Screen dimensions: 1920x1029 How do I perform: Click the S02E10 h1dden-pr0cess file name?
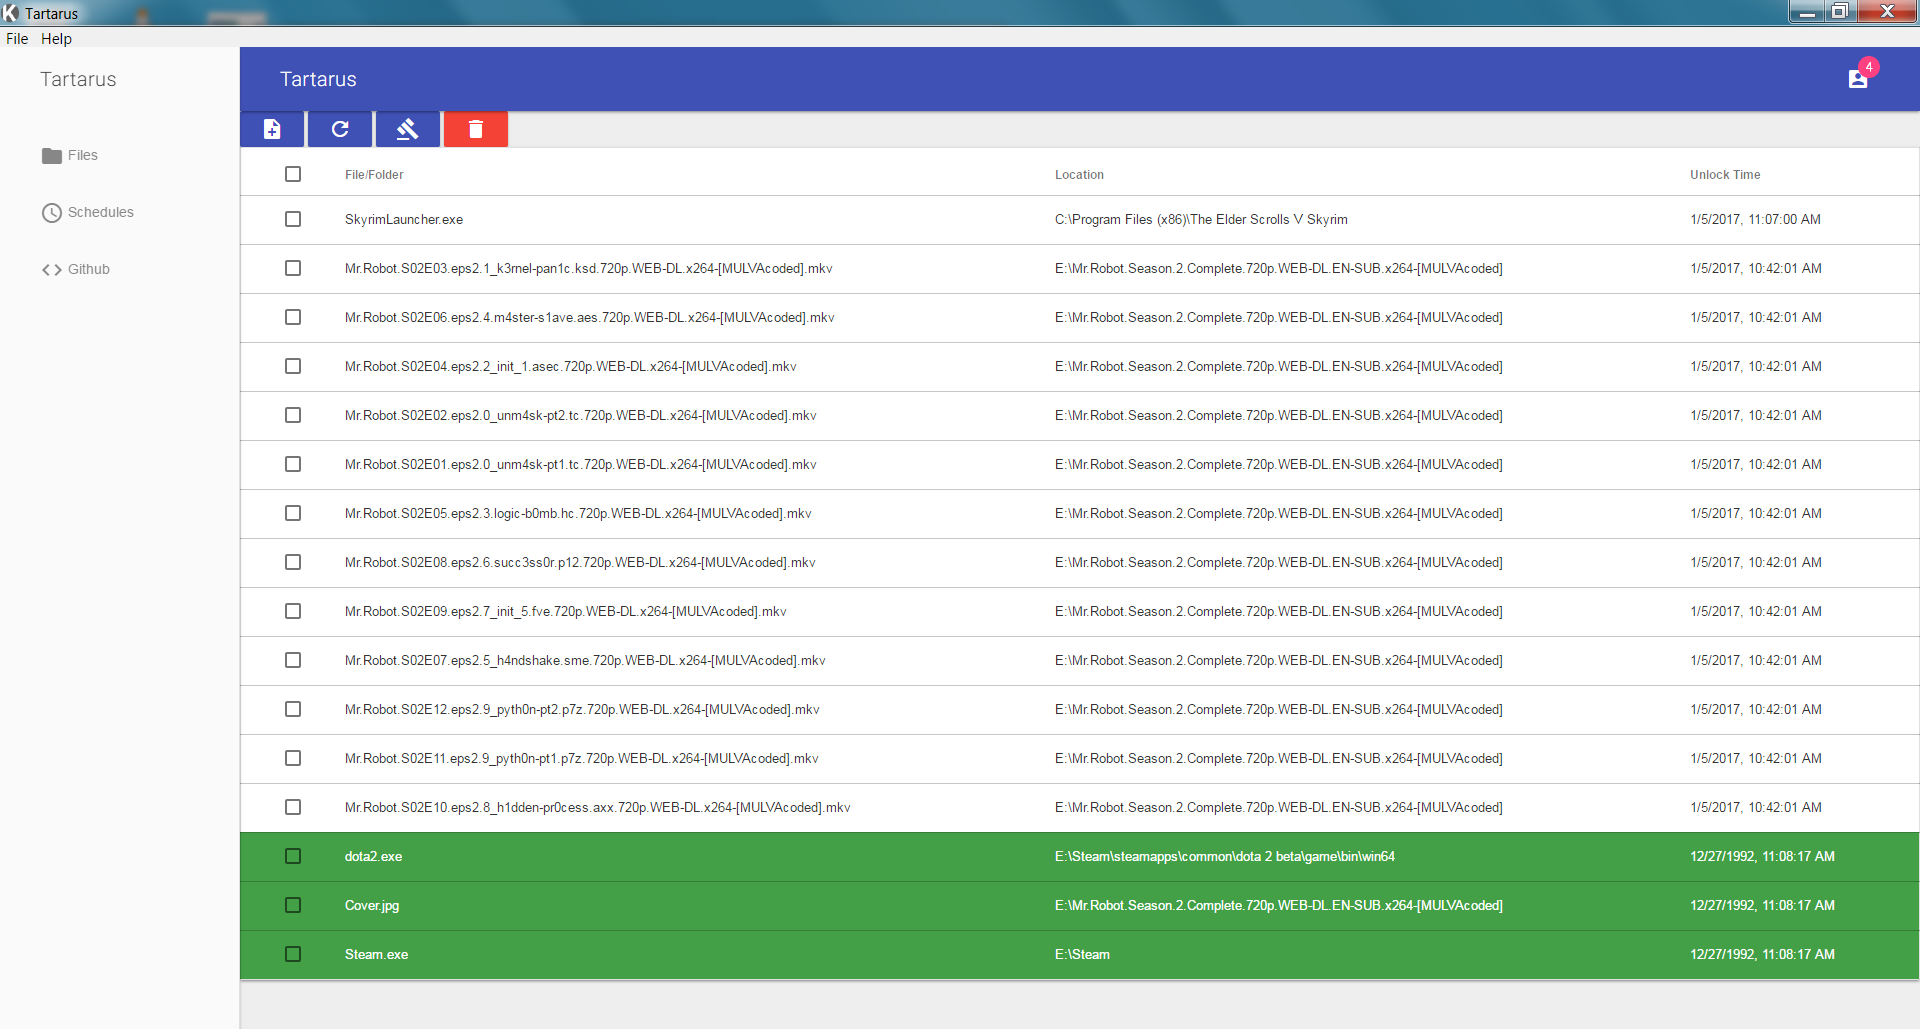pos(598,807)
